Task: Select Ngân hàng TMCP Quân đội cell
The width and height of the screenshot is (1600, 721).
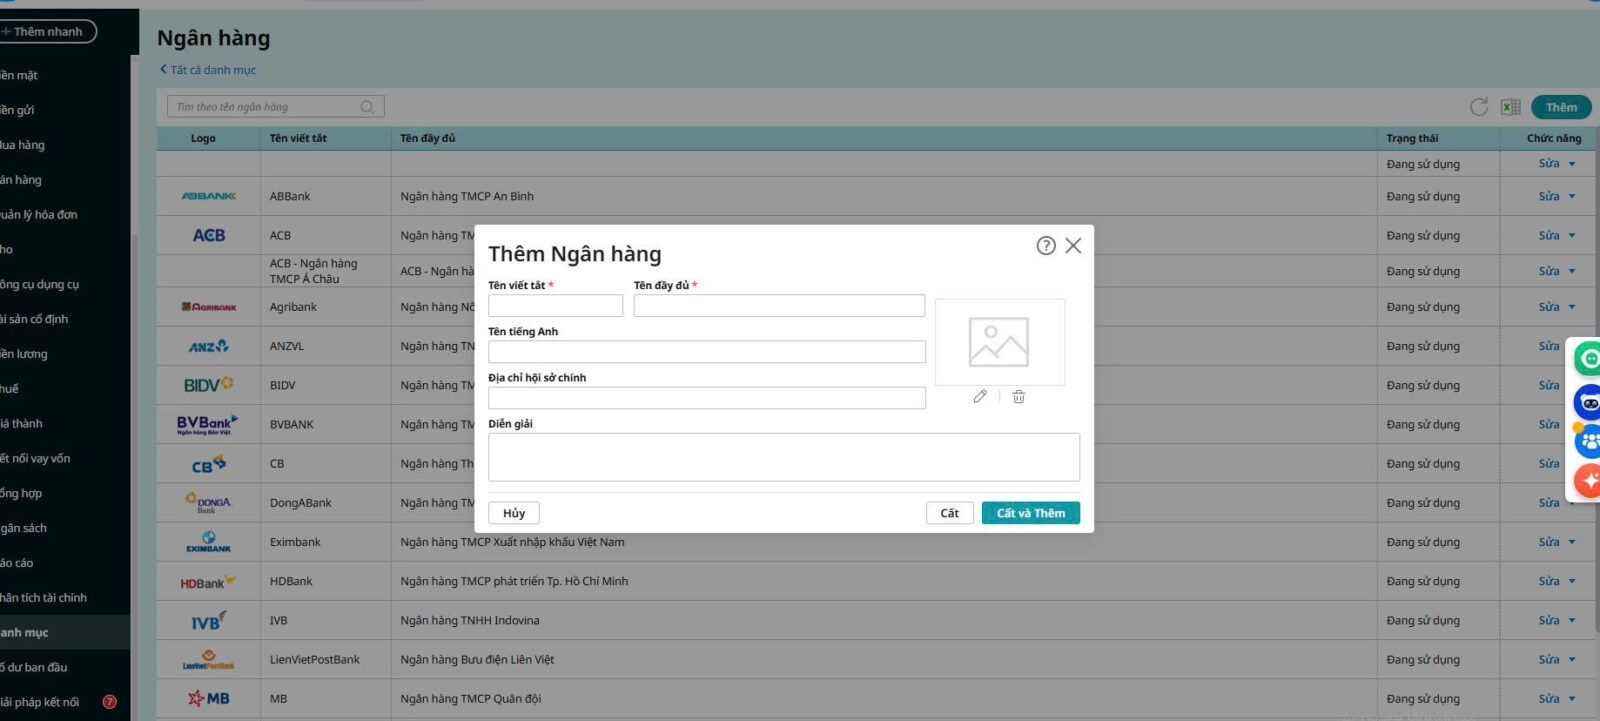Action: click(471, 699)
